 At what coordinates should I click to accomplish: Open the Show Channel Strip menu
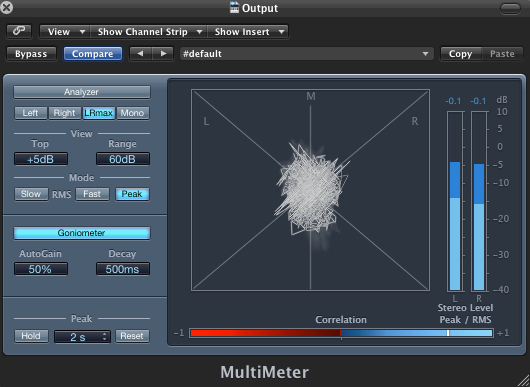point(148,32)
